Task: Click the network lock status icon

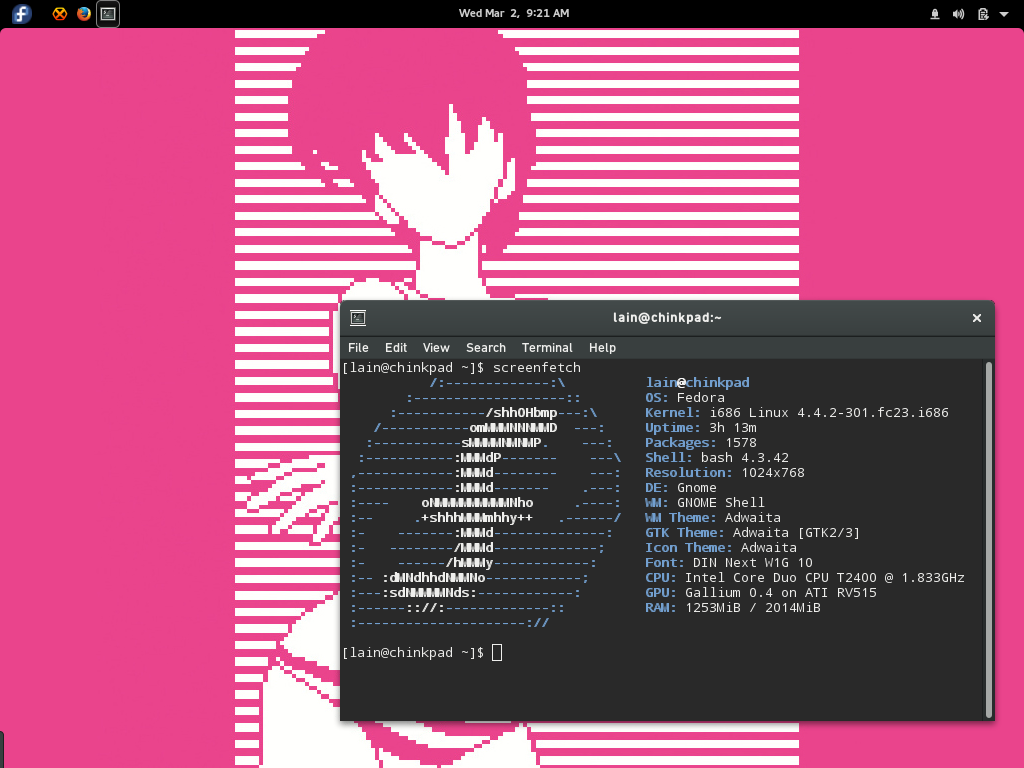Action: coord(935,14)
